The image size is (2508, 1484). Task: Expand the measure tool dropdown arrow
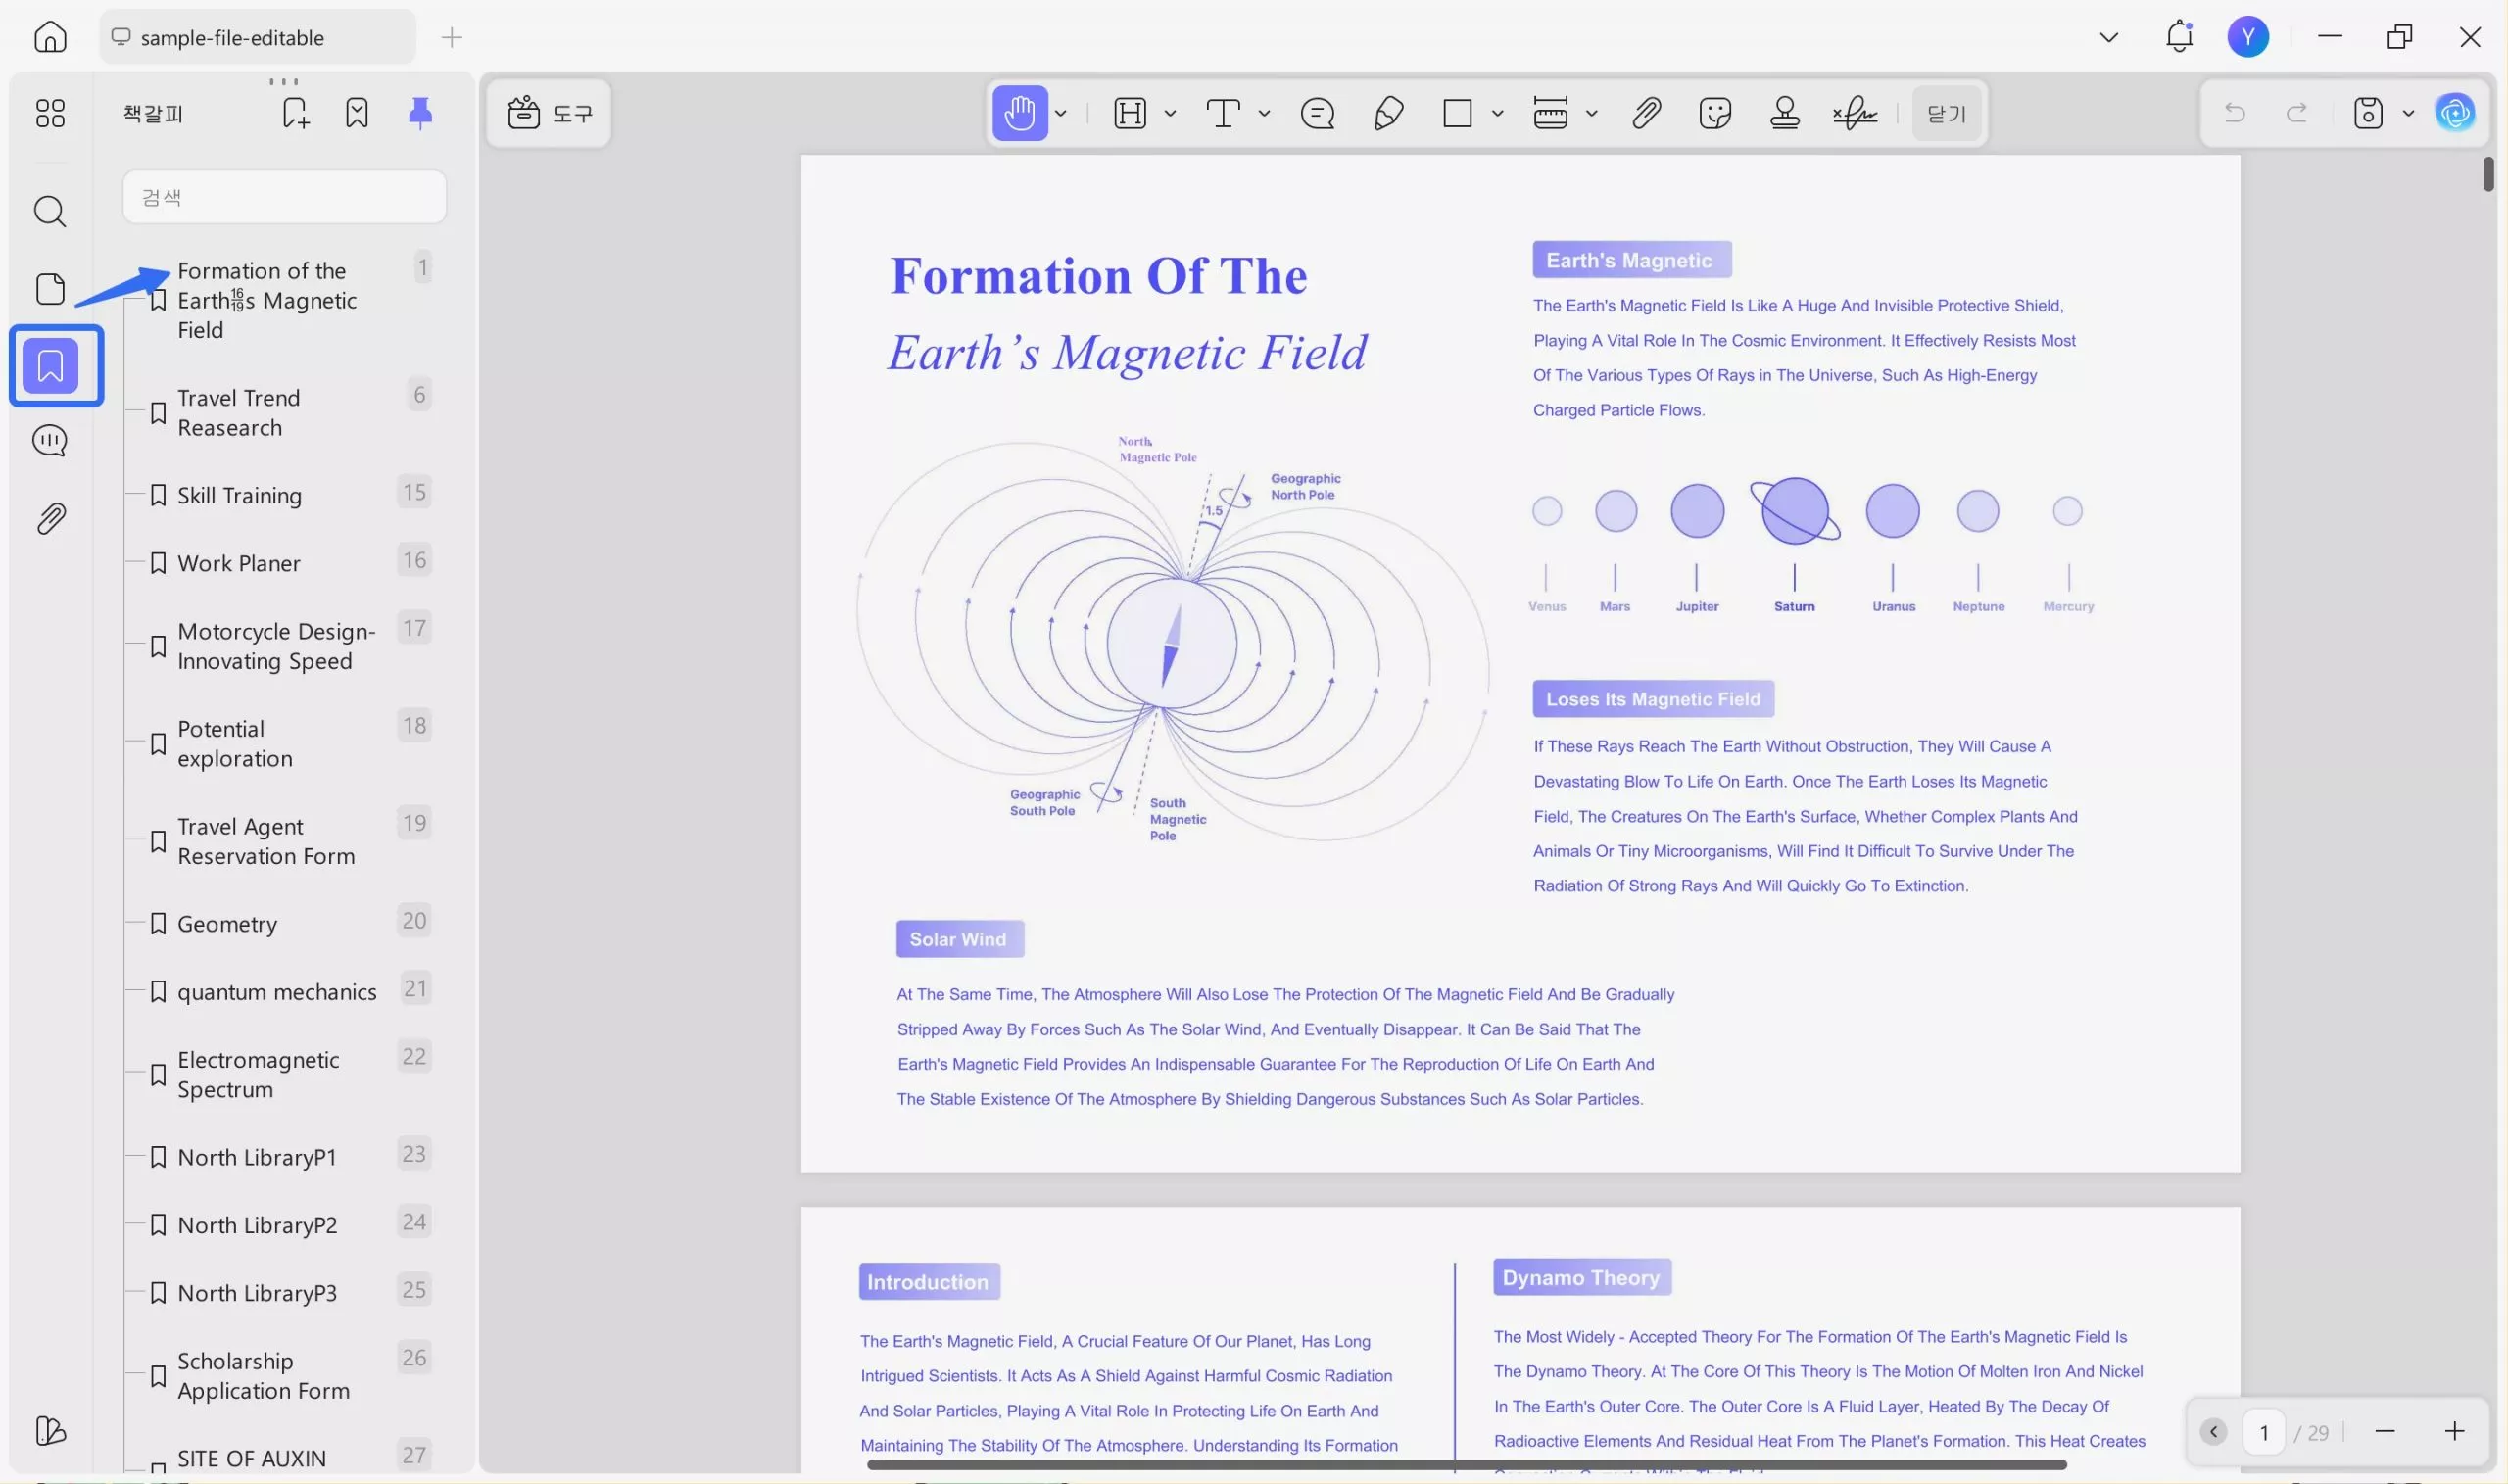coord(1591,113)
